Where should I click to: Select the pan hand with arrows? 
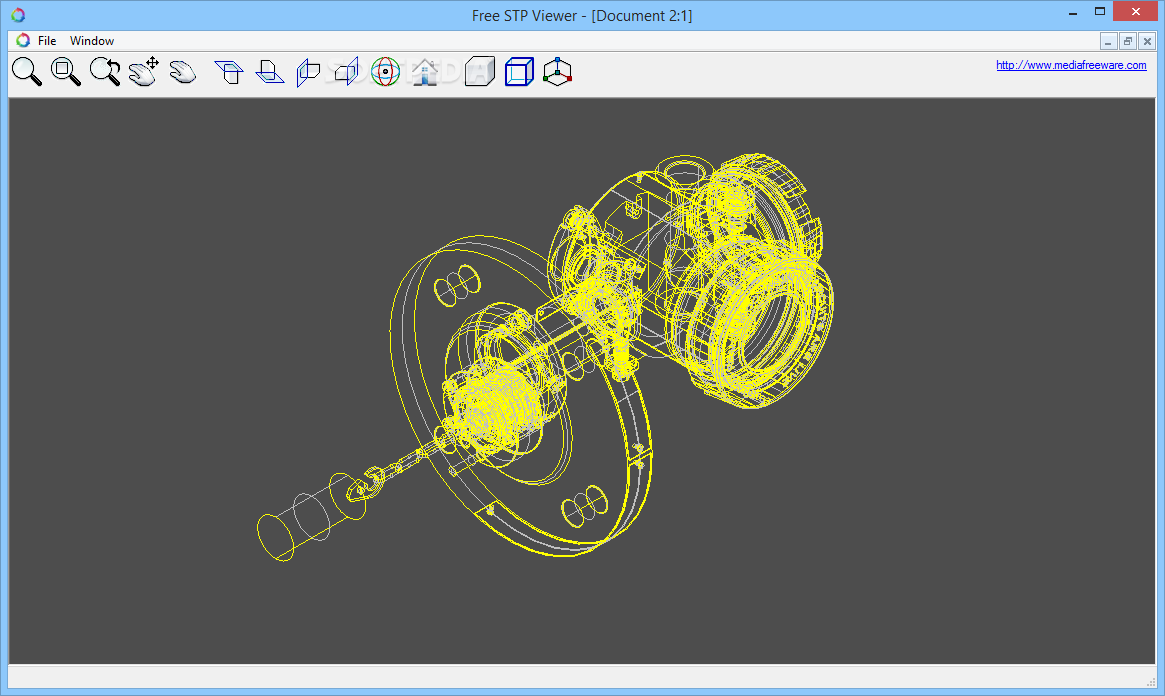(143, 72)
